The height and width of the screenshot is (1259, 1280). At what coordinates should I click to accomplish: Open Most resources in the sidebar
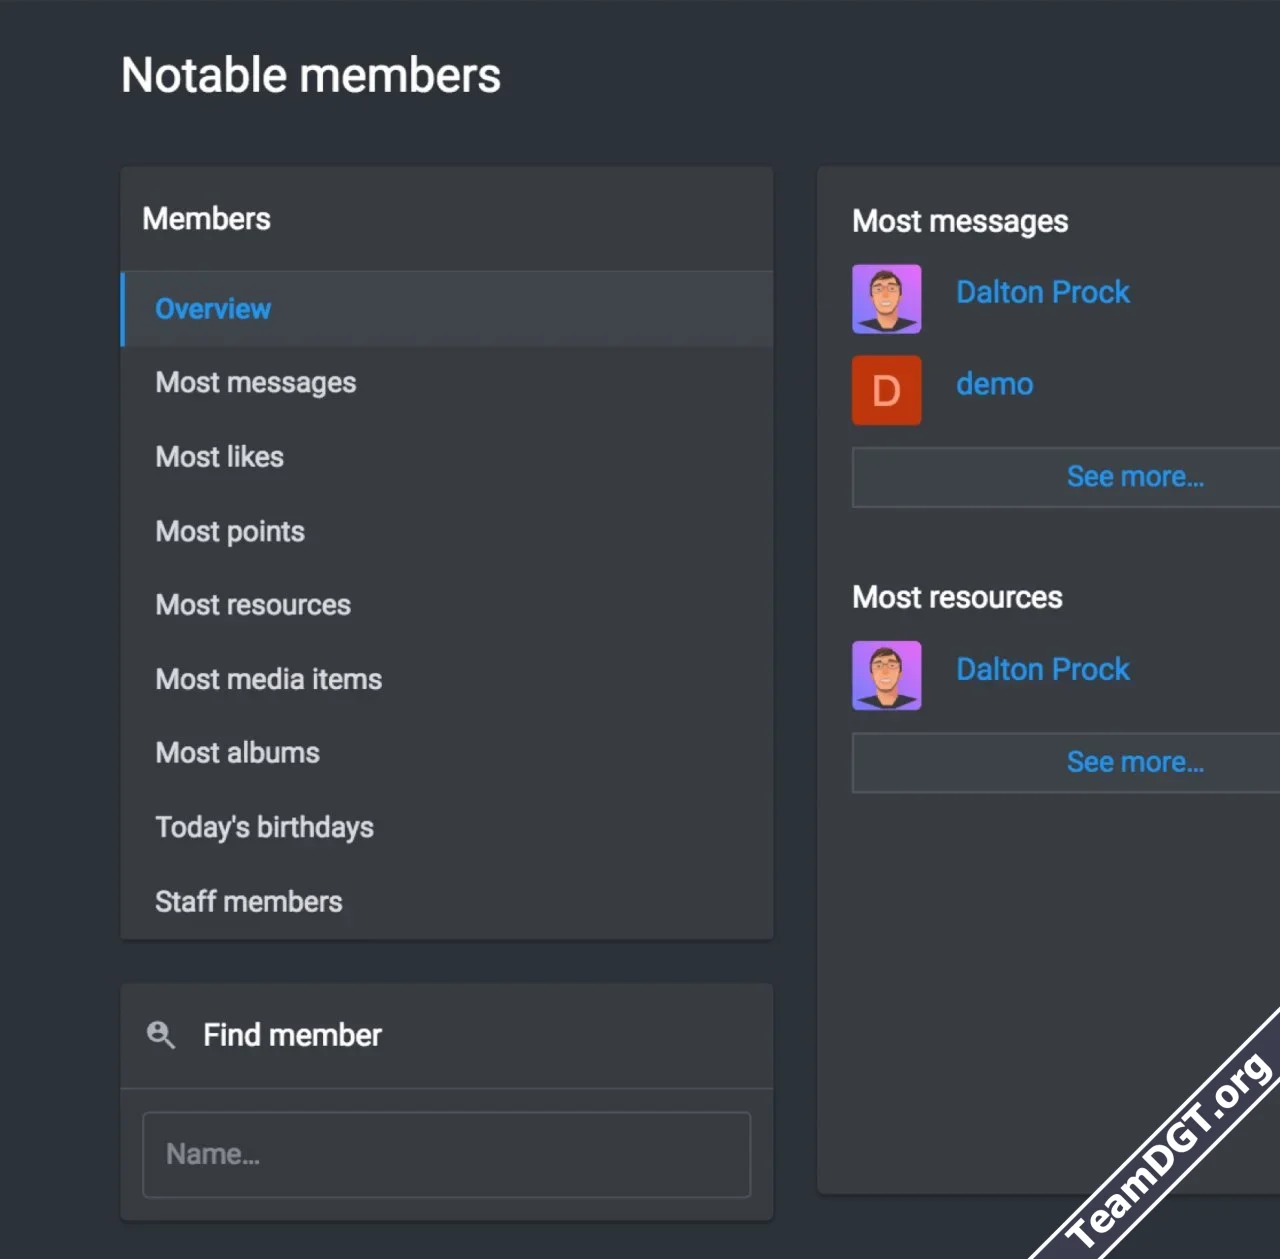253,605
